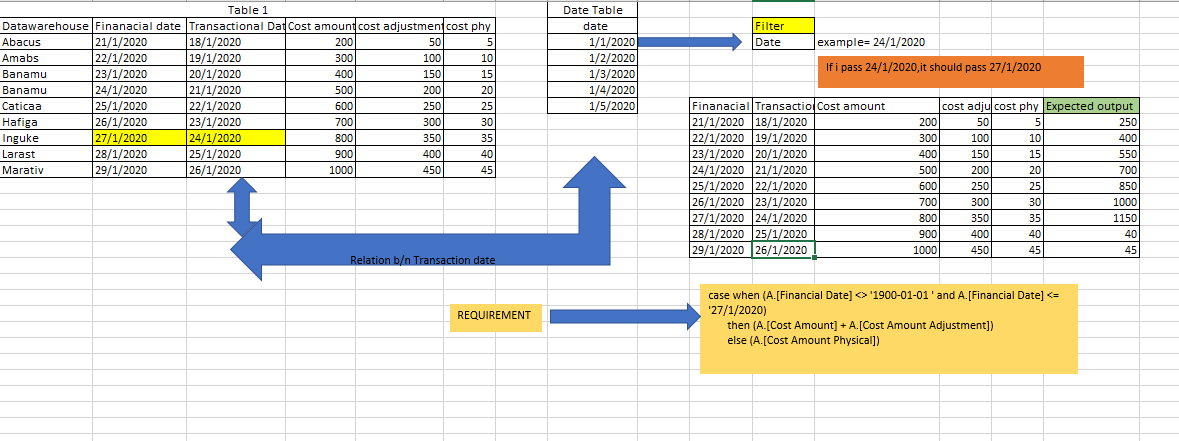
Task: Select the 'Date Table' title cell
Action: tap(593, 11)
